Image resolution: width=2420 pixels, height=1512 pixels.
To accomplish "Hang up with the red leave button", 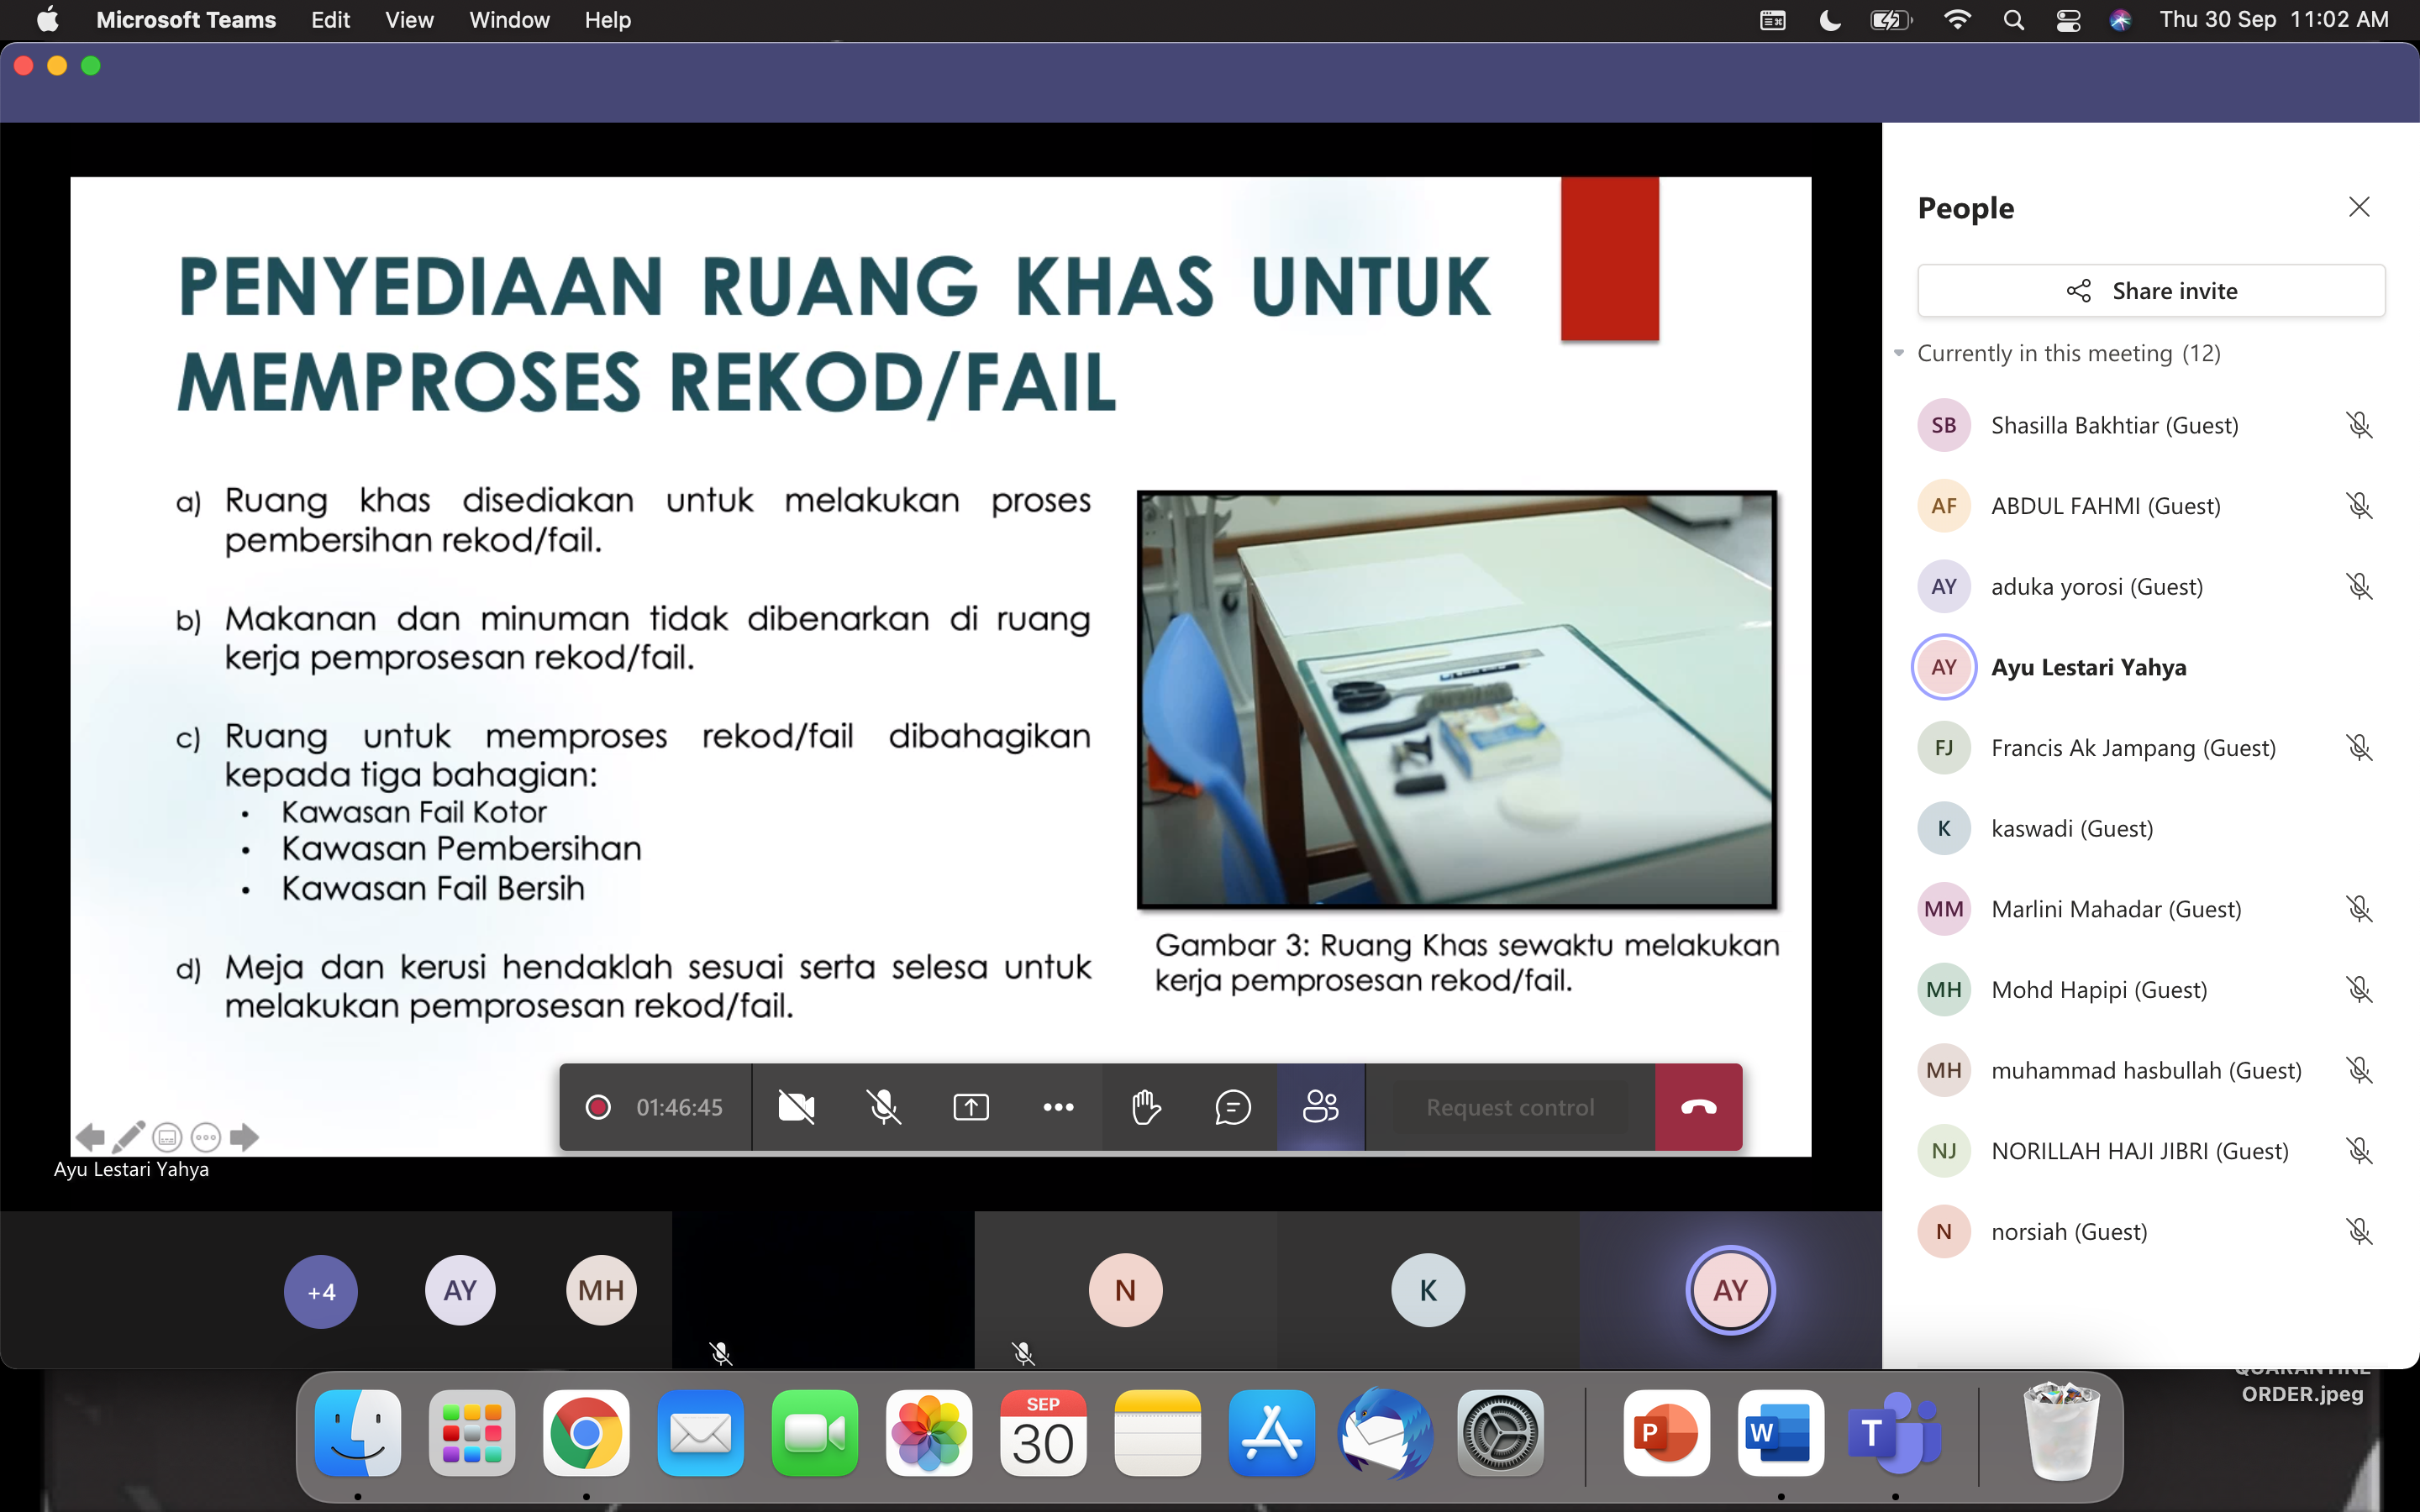I will [1698, 1107].
